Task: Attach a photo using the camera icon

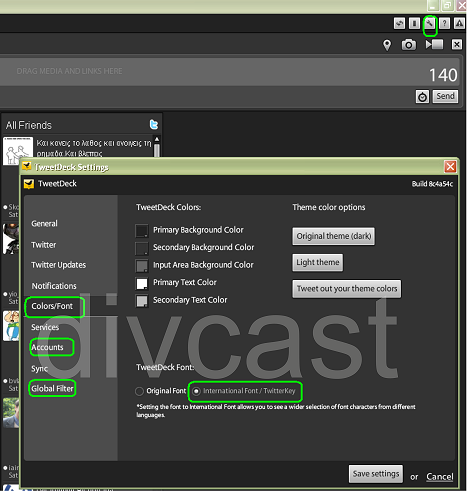Action: [x=409, y=45]
